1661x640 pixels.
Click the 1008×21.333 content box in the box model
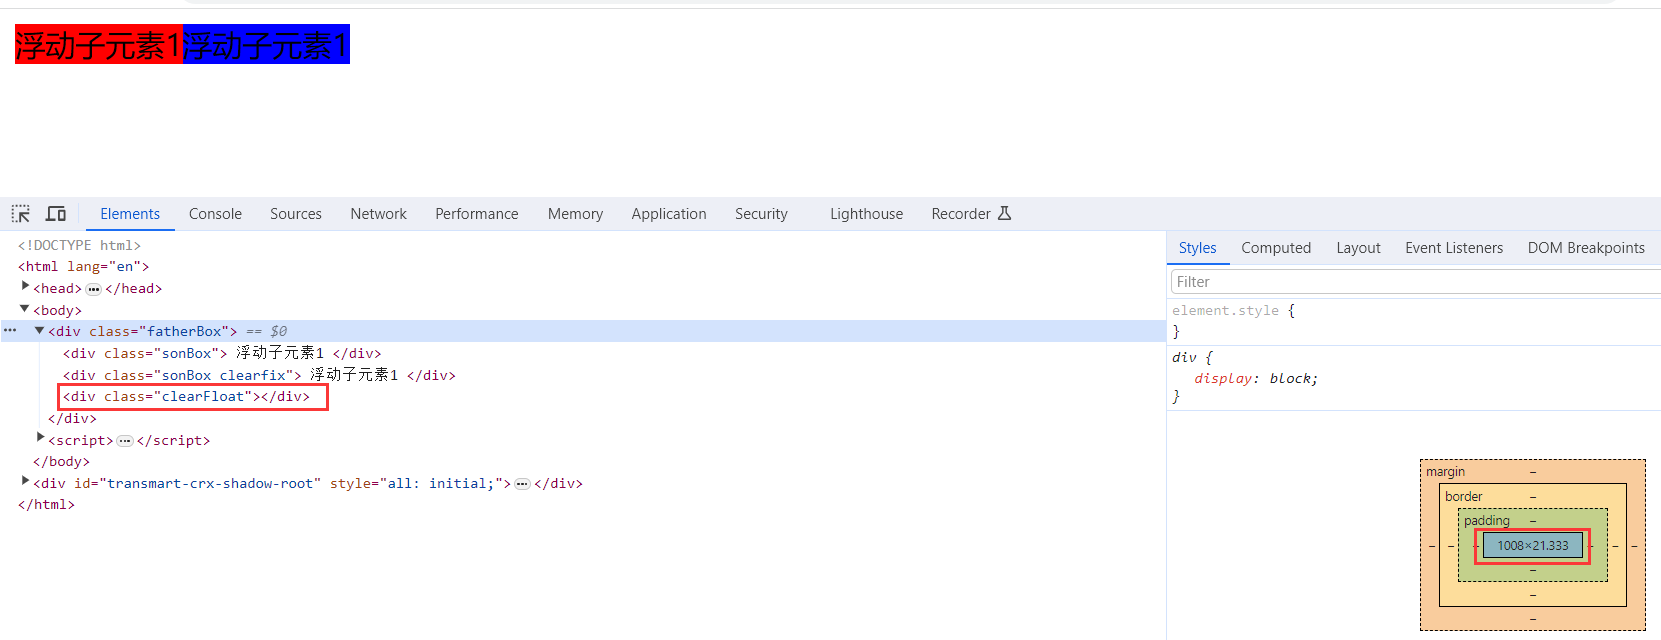[1532, 546]
